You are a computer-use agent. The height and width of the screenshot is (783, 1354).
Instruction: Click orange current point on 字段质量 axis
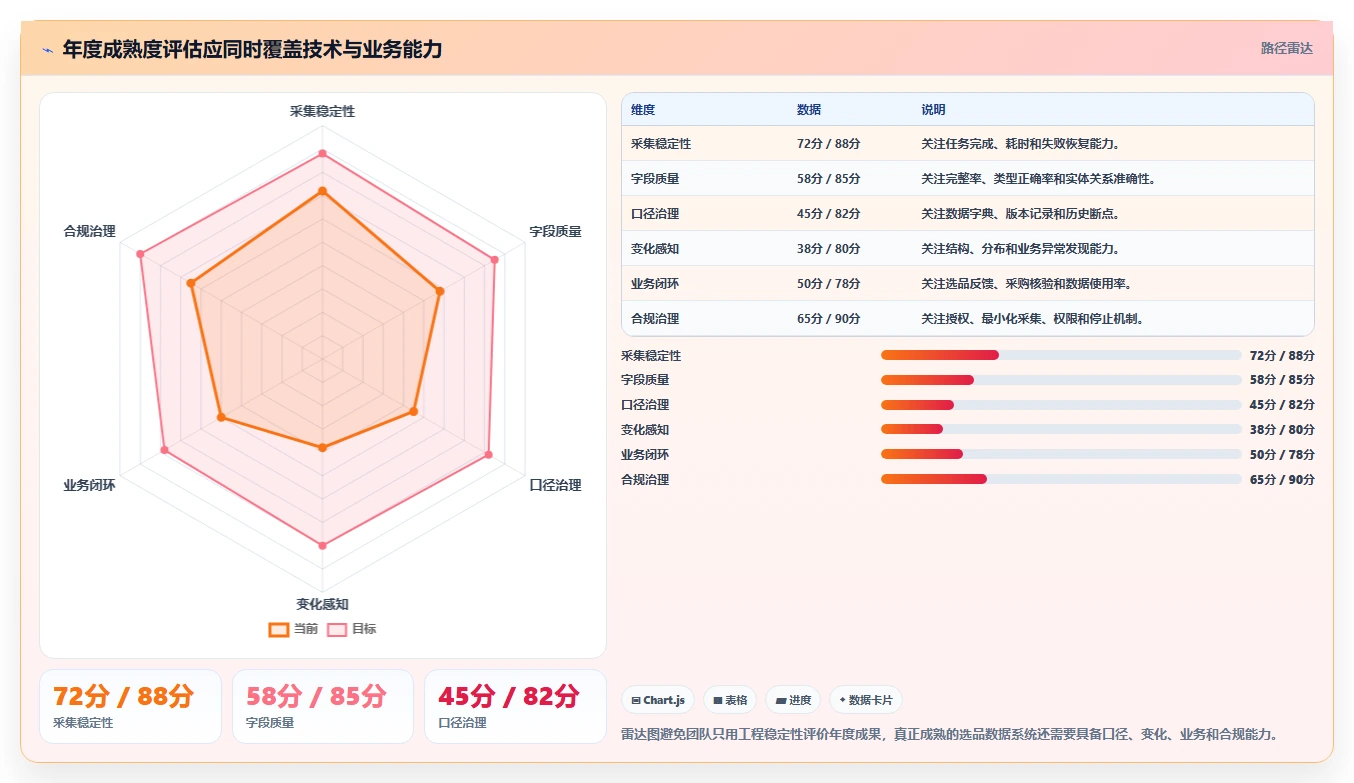coord(439,291)
